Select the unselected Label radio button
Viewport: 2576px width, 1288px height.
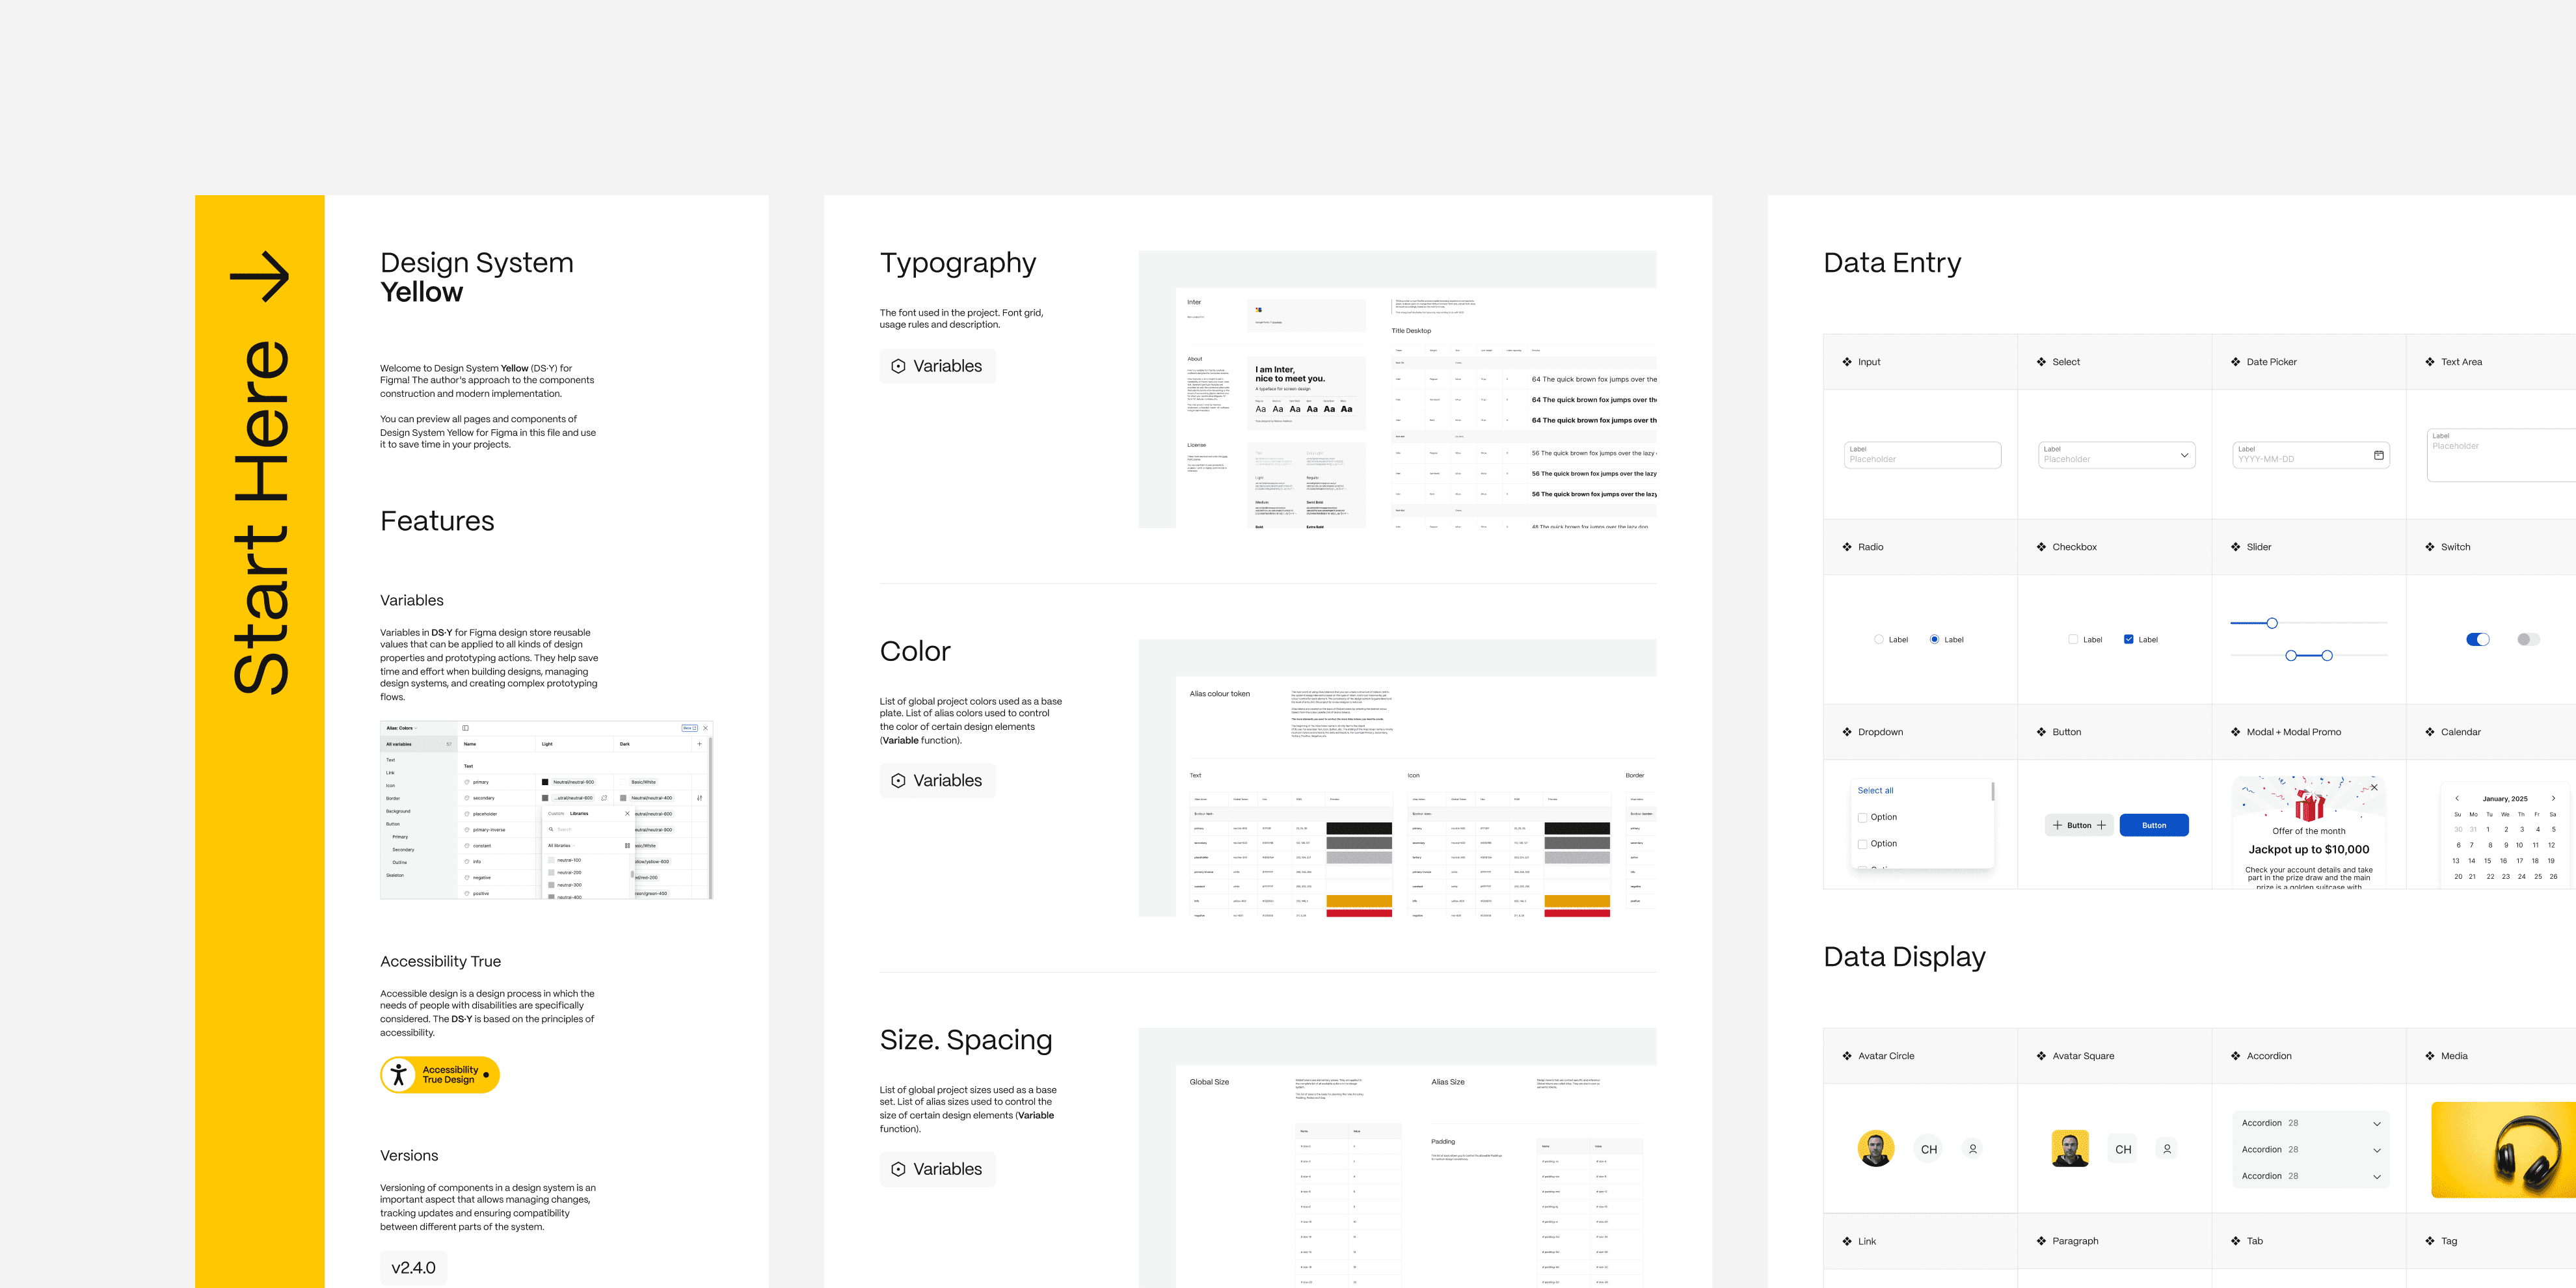1878,639
